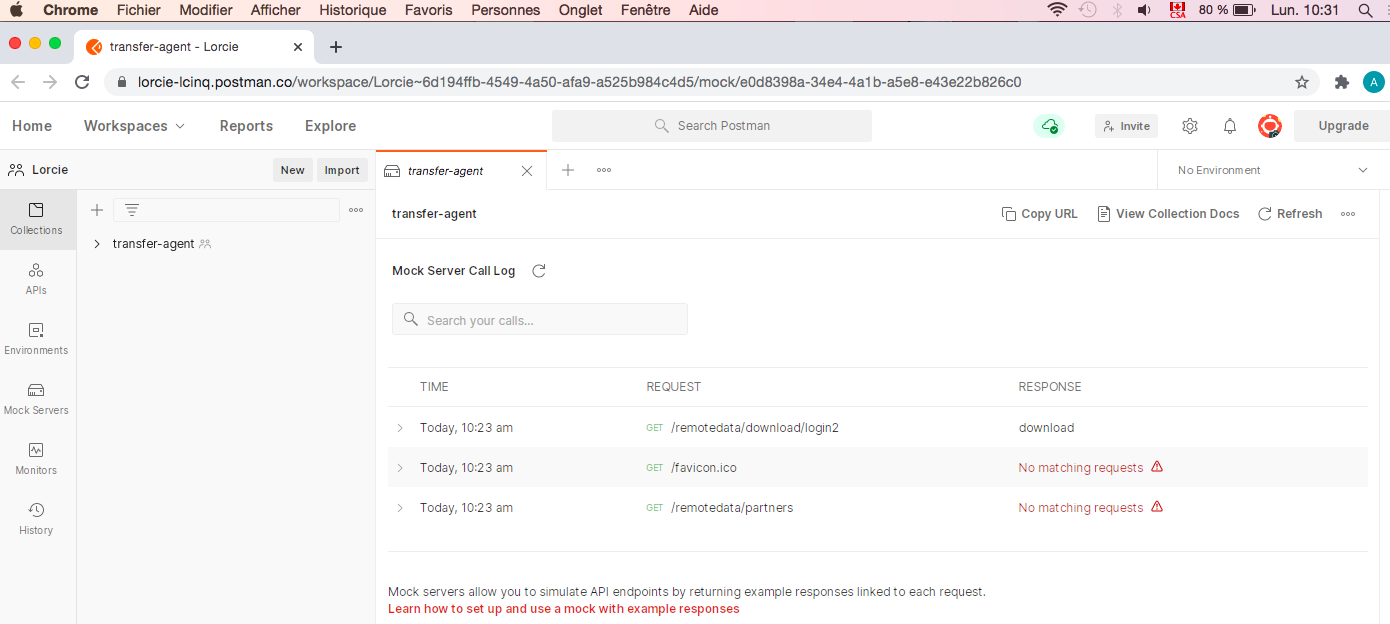Open the Mock Servers sidebar section
The height and width of the screenshot is (624, 1390).
(36, 399)
